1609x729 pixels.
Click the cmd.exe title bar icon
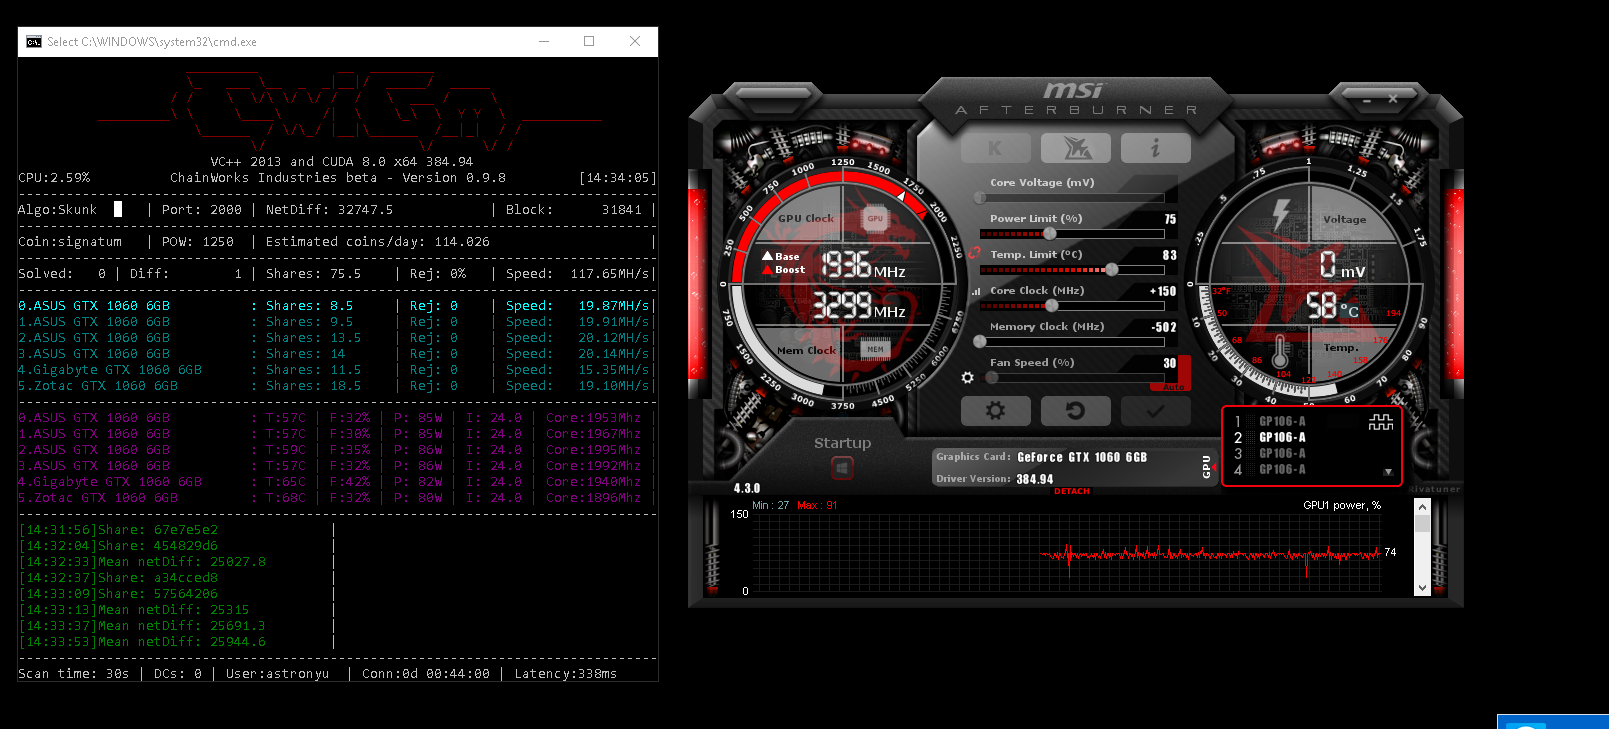34,42
